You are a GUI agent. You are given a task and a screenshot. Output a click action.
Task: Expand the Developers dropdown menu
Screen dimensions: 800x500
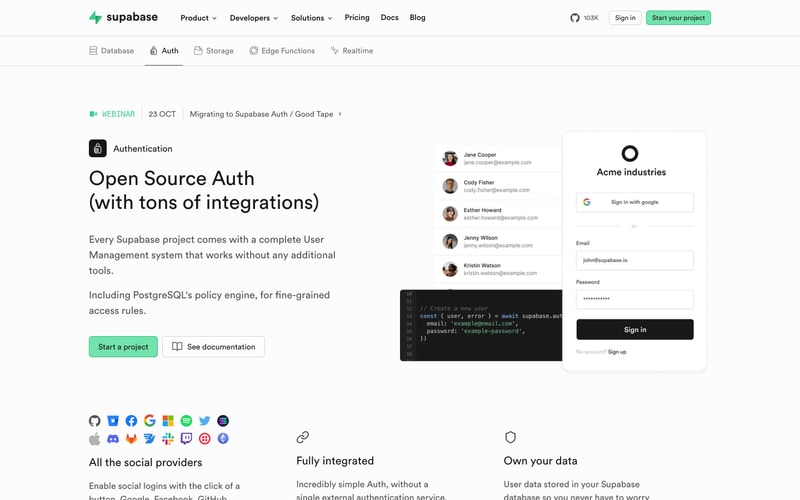pos(254,18)
